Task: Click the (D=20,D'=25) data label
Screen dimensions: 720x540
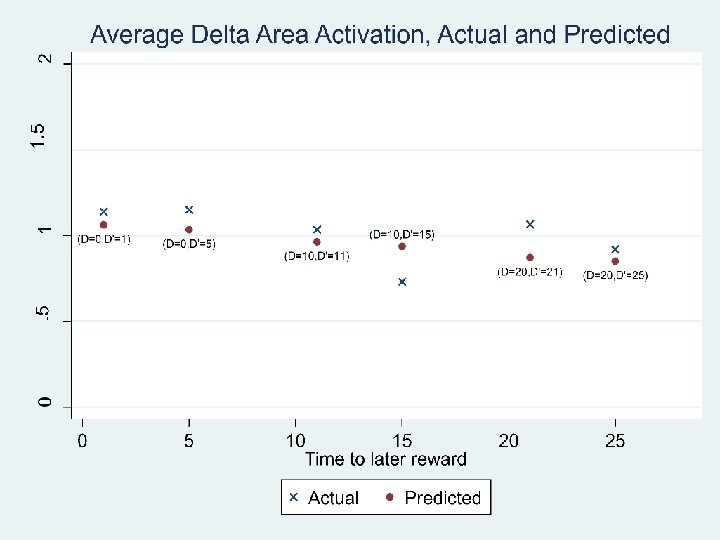Action: pos(616,276)
